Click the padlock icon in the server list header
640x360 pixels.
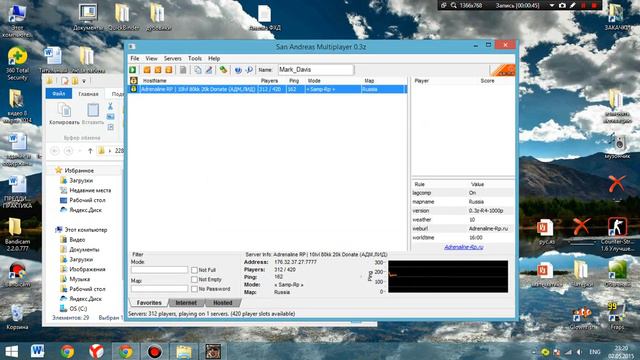click(133, 80)
